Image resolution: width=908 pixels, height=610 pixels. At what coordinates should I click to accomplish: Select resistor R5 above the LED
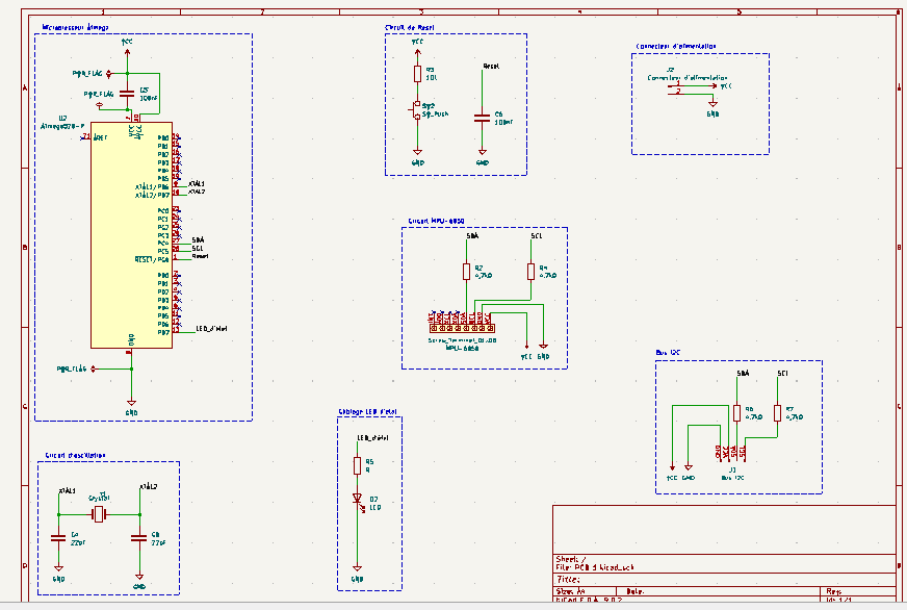click(x=357, y=465)
